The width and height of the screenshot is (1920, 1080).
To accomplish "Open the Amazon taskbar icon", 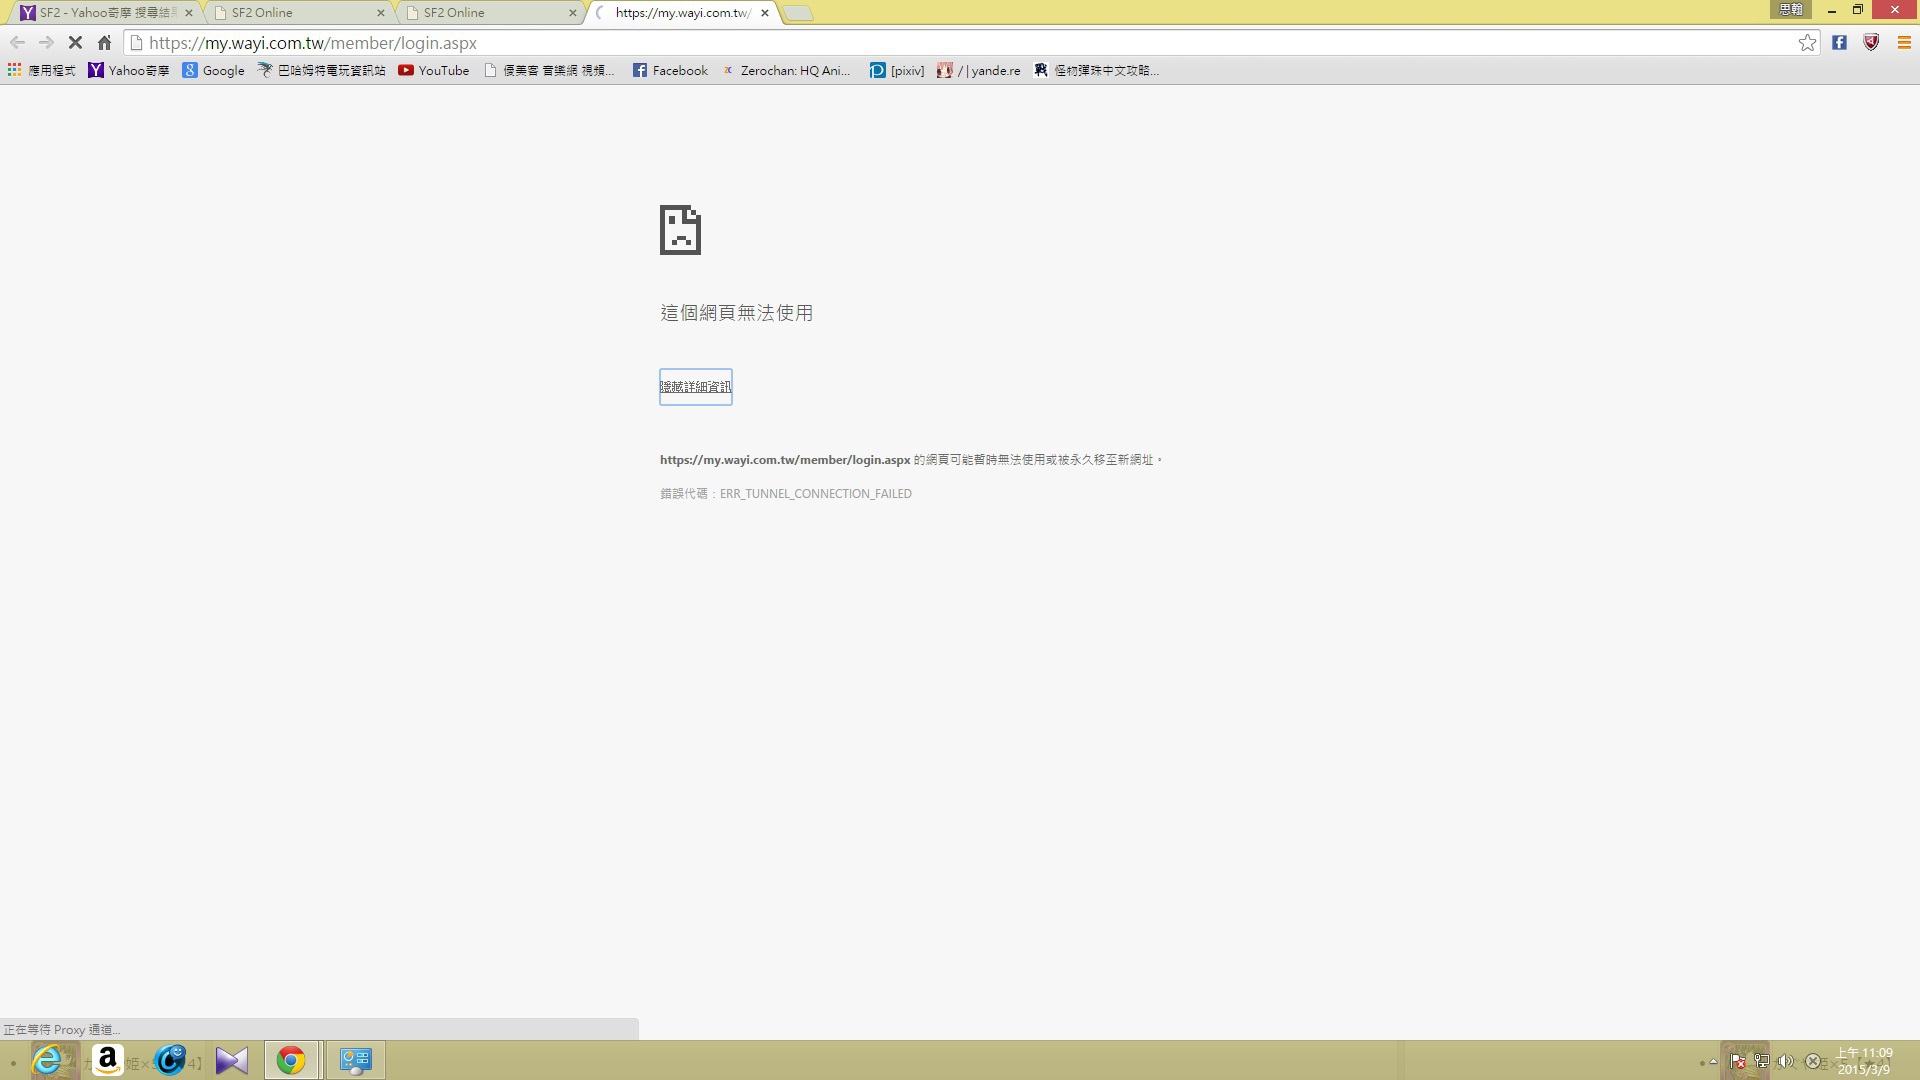I will [107, 1060].
